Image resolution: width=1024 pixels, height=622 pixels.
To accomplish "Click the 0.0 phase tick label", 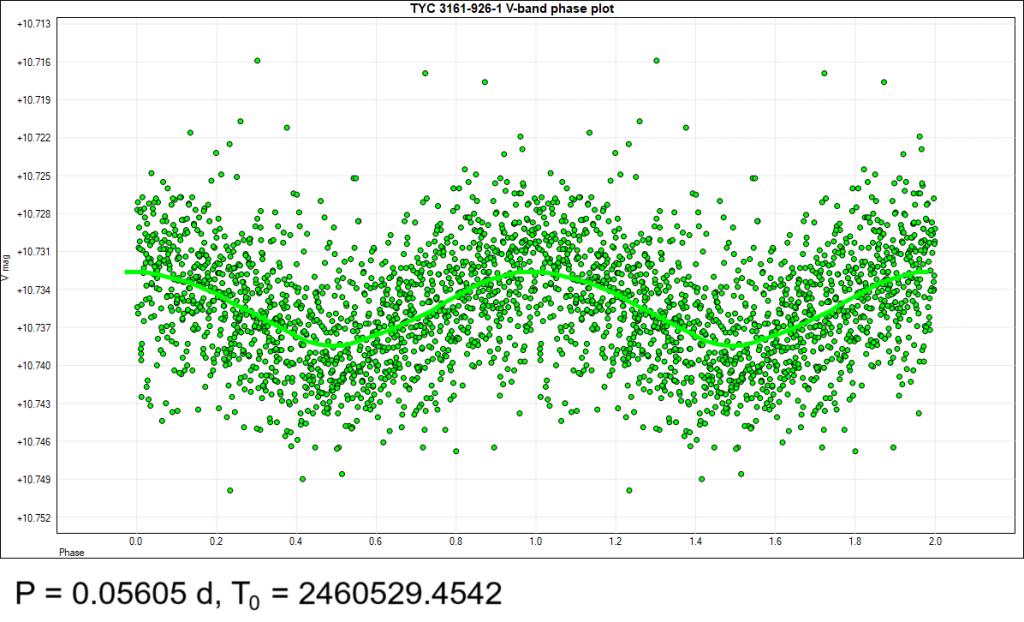I will (x=136, y=541).
